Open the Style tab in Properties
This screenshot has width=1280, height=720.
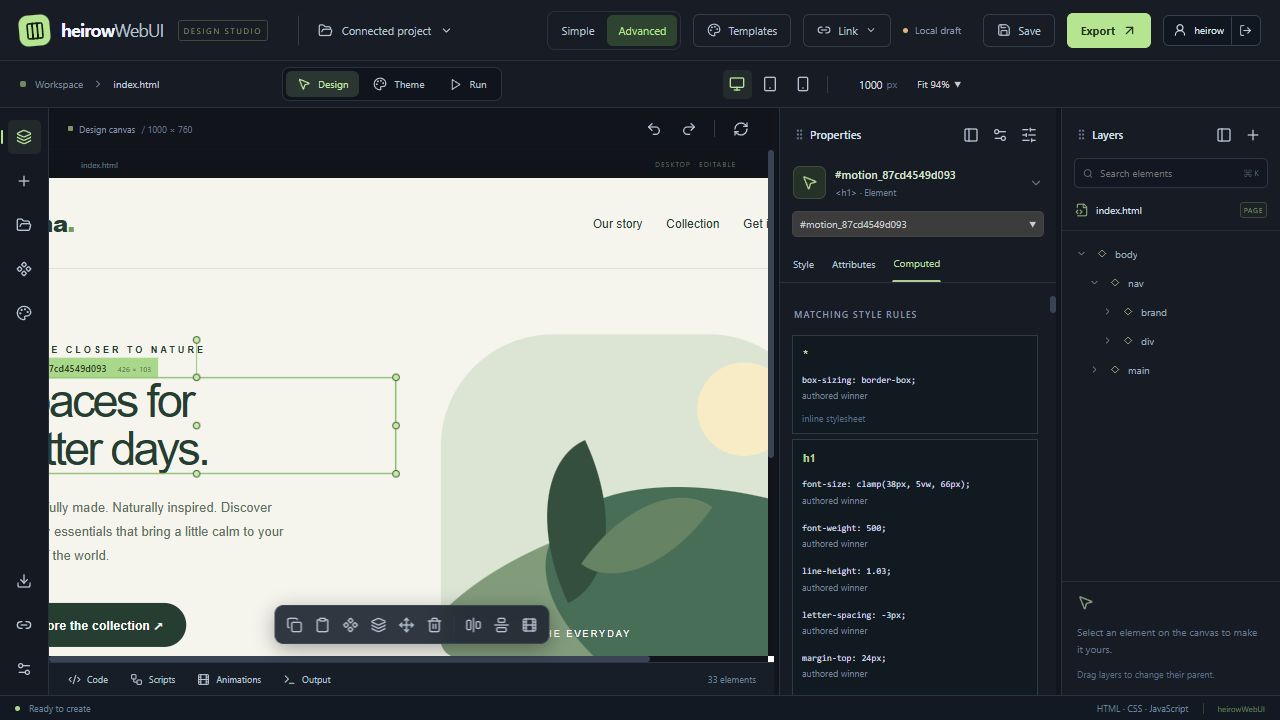(x=803, y=265)
